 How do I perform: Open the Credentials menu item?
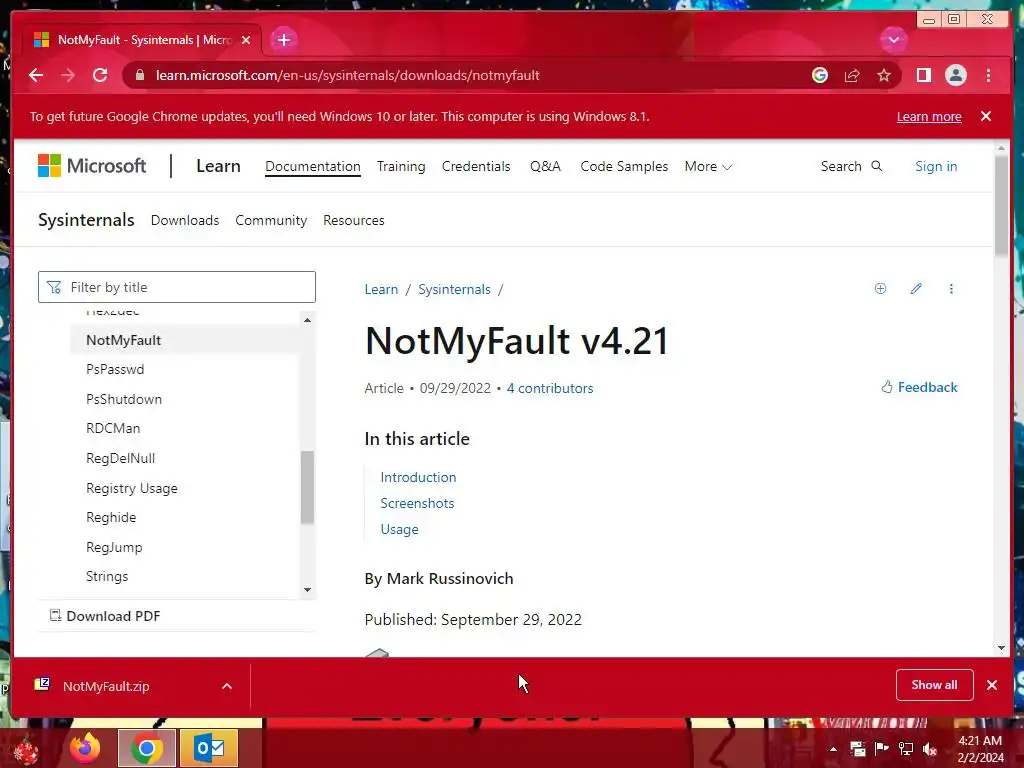(476, 166)
